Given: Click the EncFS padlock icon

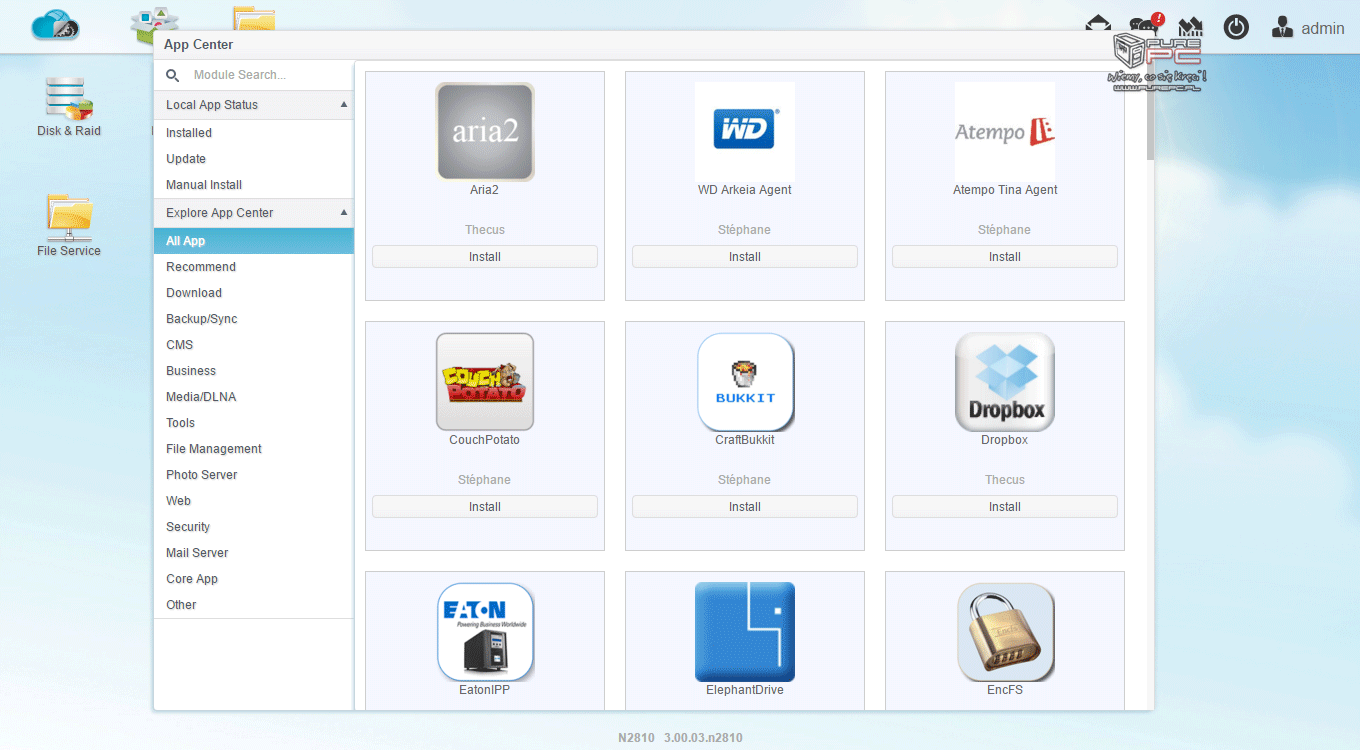Looking at the screenshot, I should click(1004, 632).
